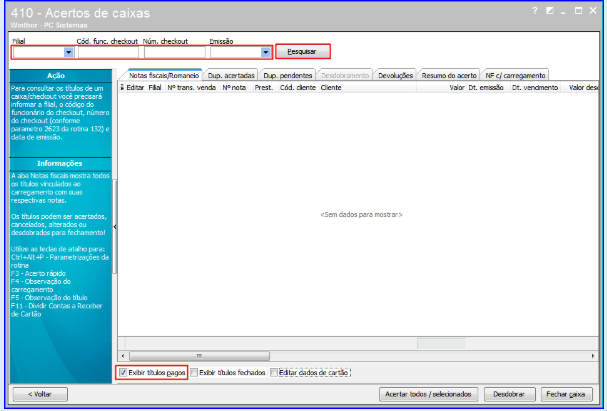607x411 pixels.
Task: Open the Resumo do acerto tab
Action: 449,75
